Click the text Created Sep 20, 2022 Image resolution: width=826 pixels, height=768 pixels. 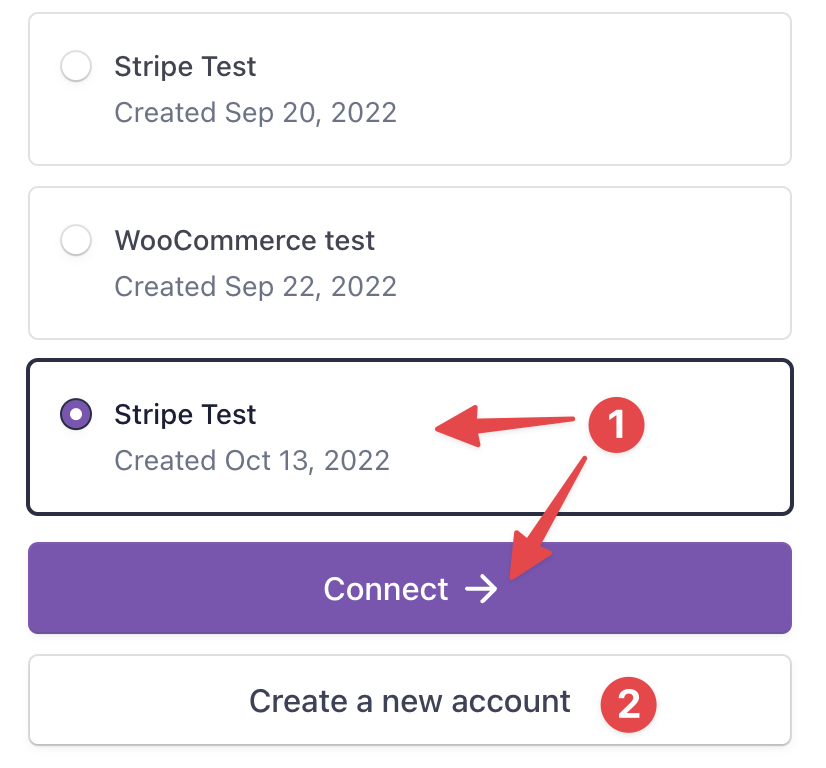point(256,113)
